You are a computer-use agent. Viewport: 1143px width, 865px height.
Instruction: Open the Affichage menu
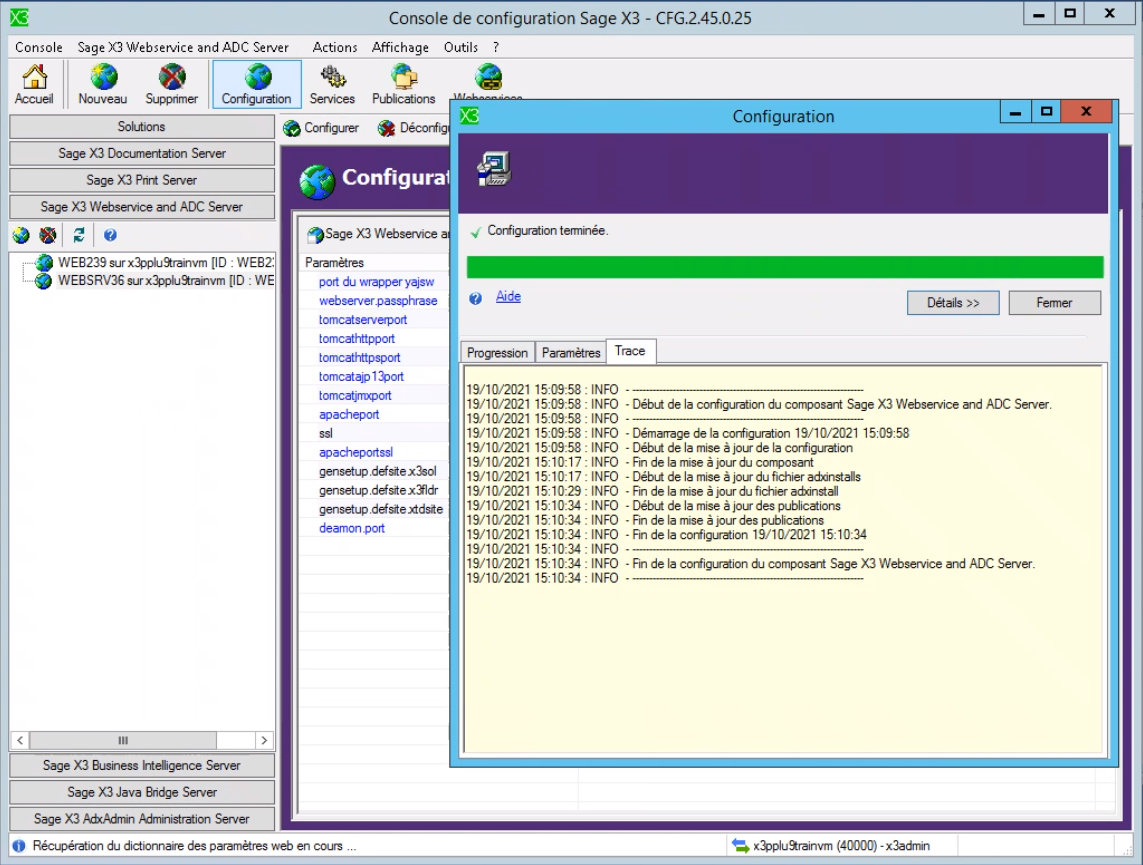(x=400, y=47)
